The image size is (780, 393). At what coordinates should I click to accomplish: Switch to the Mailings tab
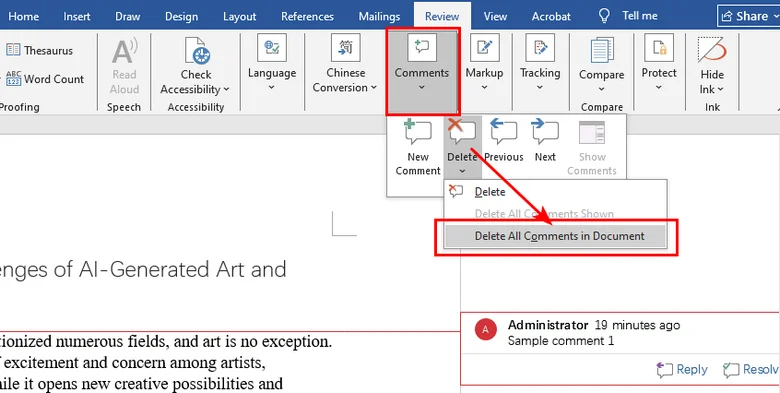click(x=379, y=16)
